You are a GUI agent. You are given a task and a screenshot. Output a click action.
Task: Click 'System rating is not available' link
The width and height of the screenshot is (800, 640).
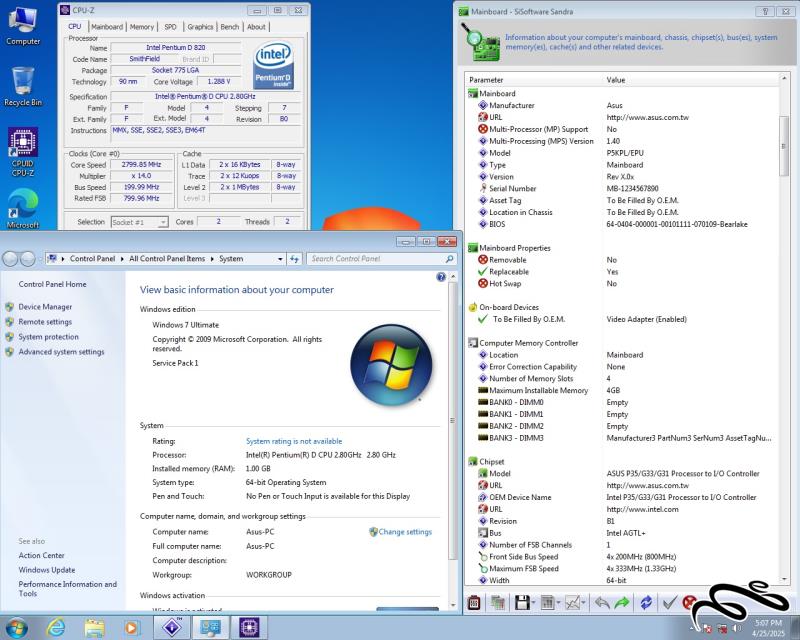pyautogui.click(x=294, y=441)
